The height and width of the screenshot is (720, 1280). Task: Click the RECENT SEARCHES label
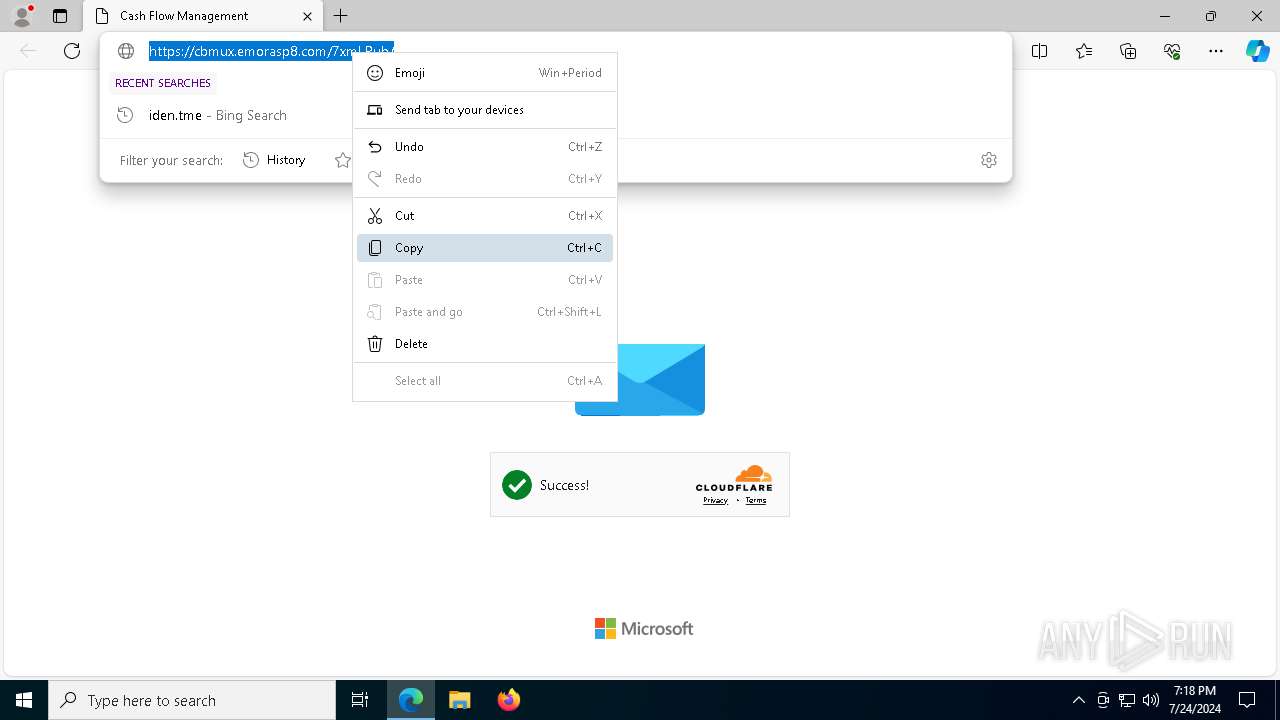[163, 83]
